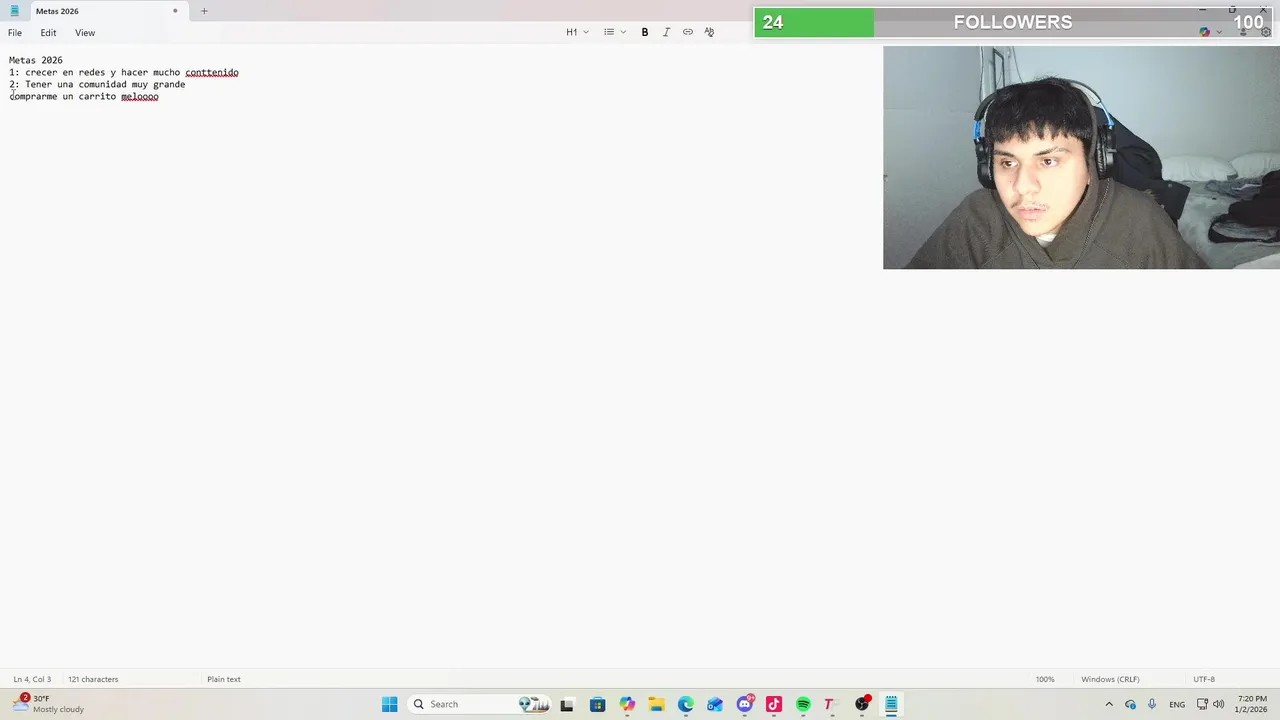Screen dimensions: 1280x720
Task: Click the heading line Metas 2026 in editor
Action: [36, 60]
